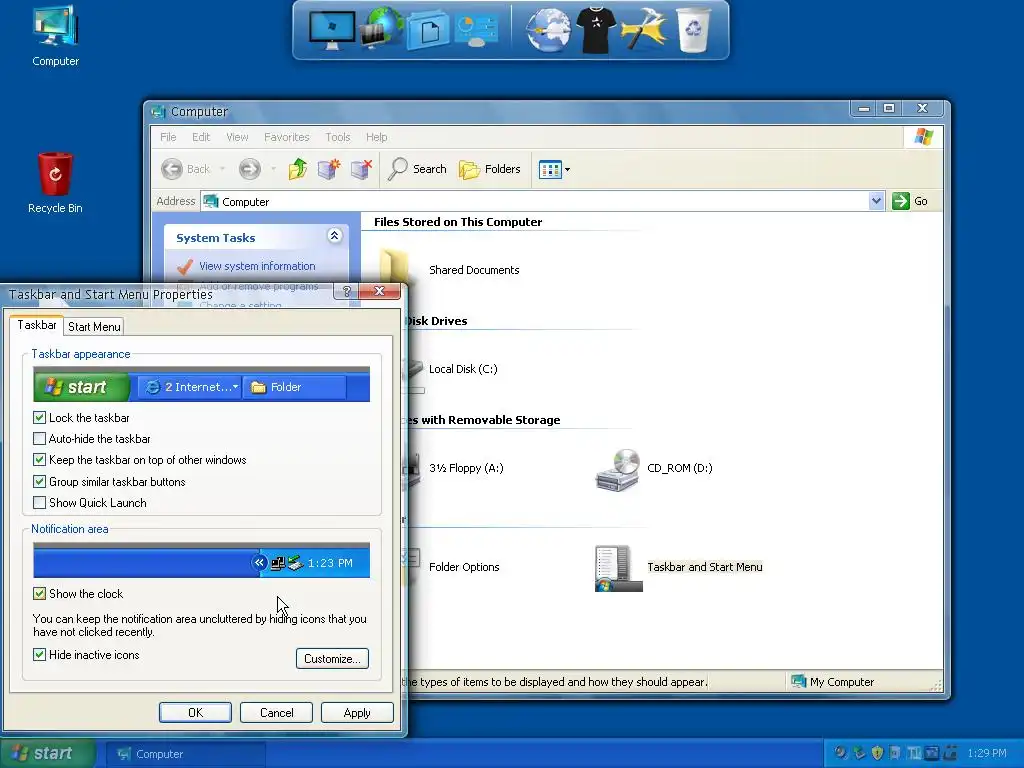The width and height of the screenshot is (1024, 768).
Task: Open the control panel widget icon in dock
Action: pyautogui.click(x=476, y=31)
